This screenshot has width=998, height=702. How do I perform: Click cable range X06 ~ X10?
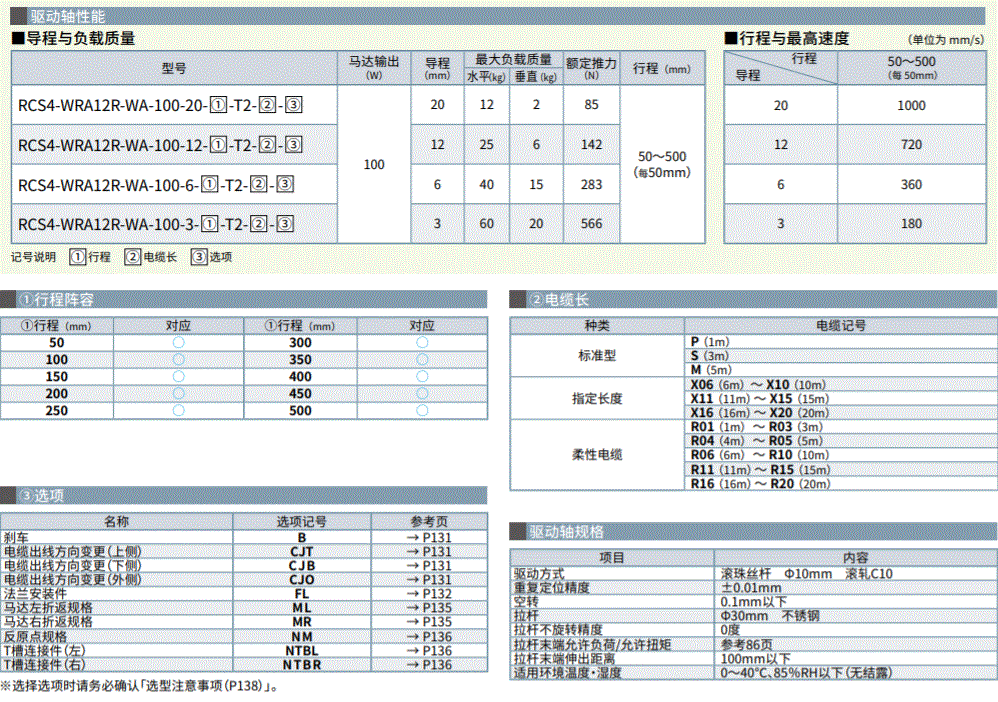click(758, 384)
